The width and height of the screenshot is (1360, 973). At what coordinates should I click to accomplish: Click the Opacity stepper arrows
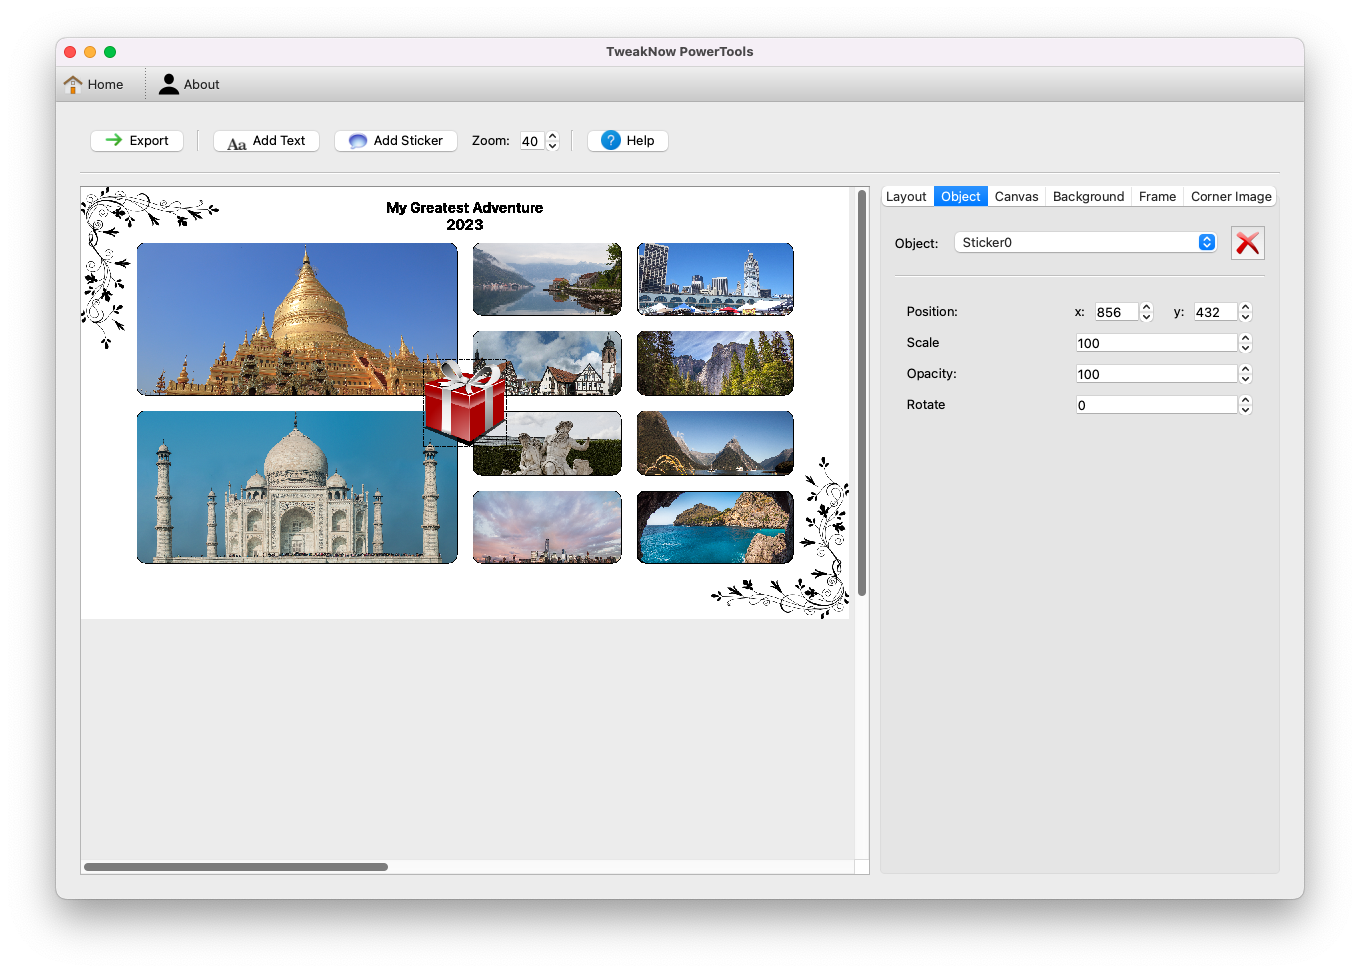[x=1245, y=374]
